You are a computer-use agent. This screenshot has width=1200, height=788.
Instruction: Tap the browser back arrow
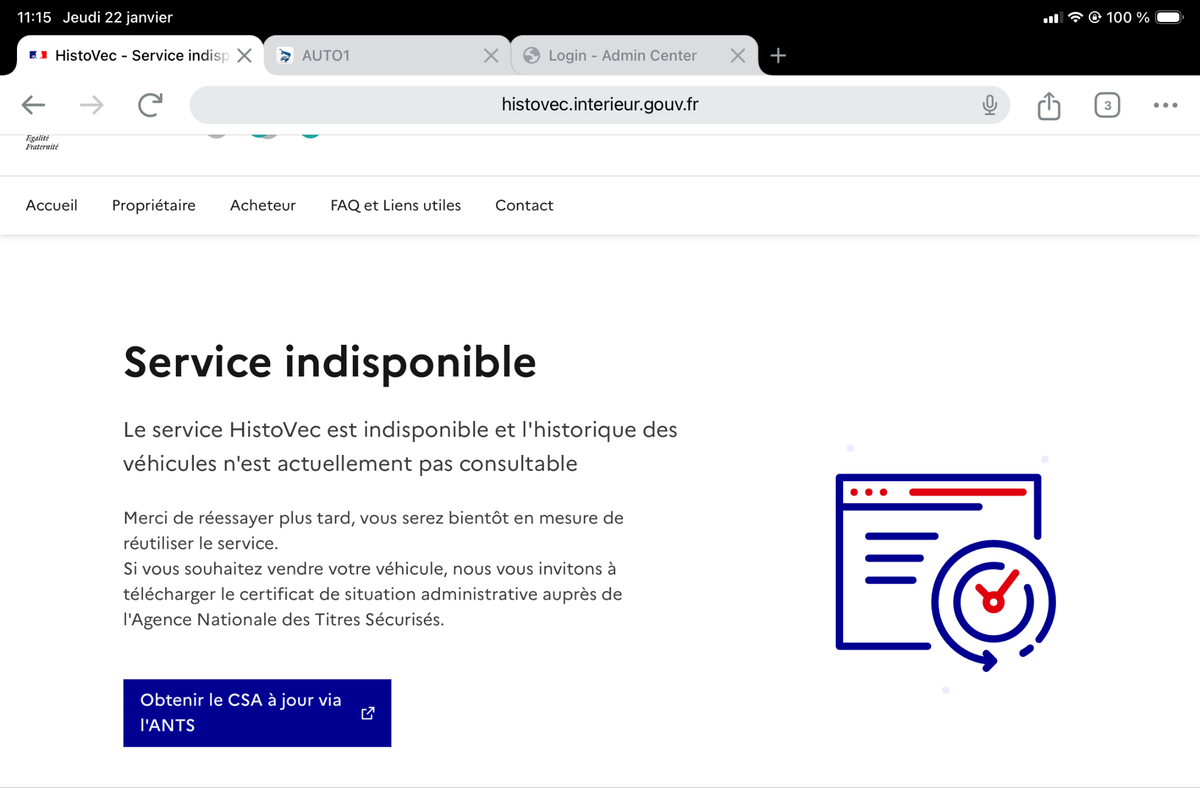tap(34, 105)
